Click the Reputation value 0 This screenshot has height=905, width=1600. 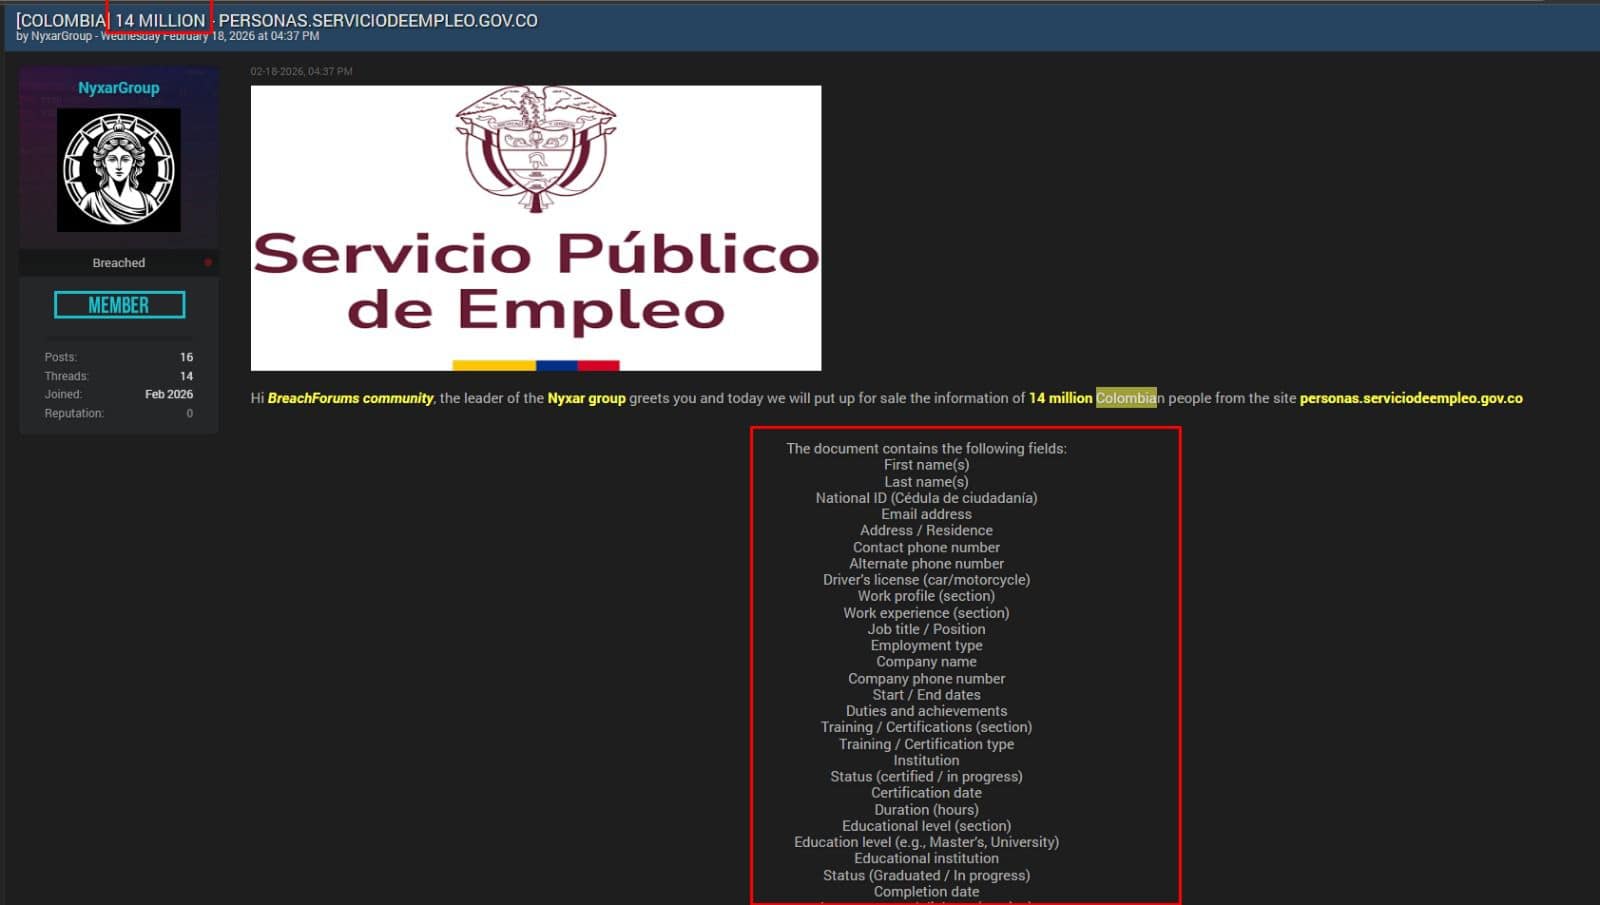pos(189,413)
